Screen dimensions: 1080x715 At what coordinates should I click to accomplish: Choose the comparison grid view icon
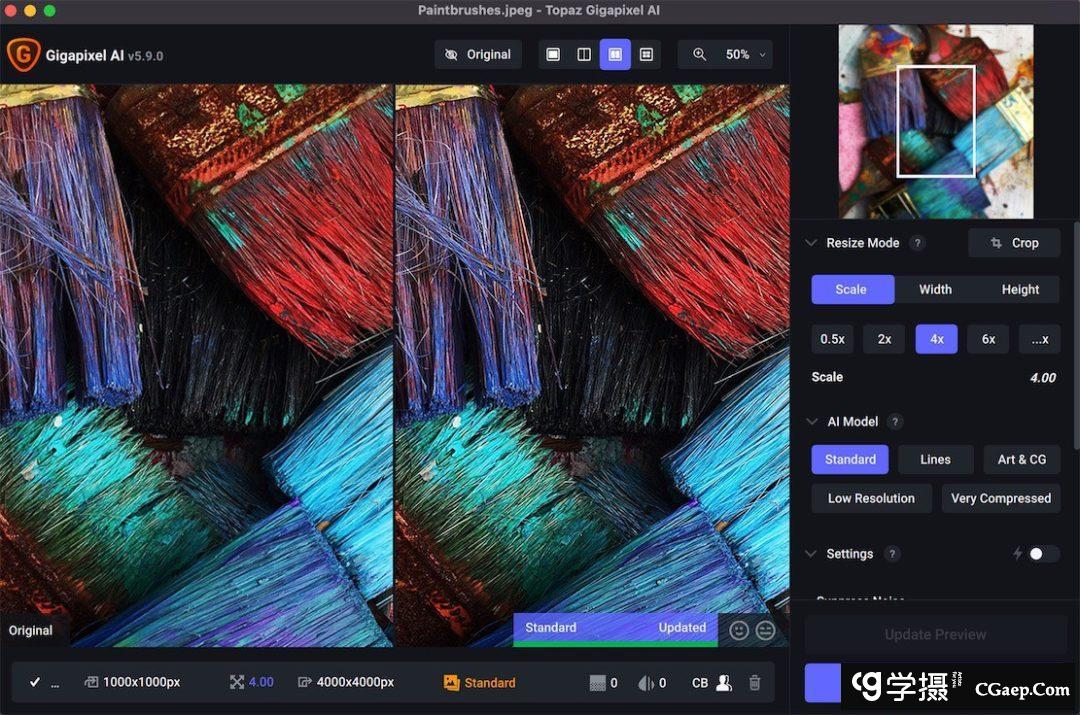646,55
